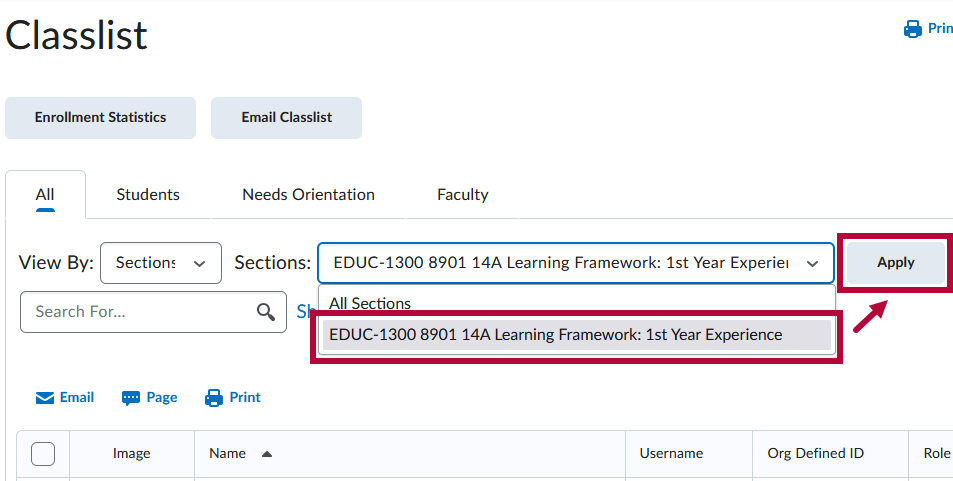Screen dimensions: 953x481
Task: Click the Name column sort arrow
Action: (266, 454)
